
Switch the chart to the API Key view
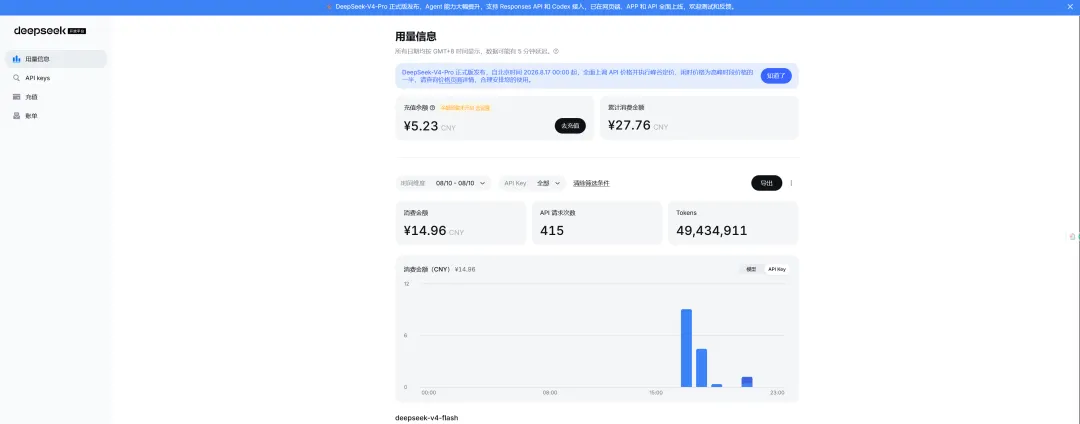pyautogui.click(x=776, y=269)
